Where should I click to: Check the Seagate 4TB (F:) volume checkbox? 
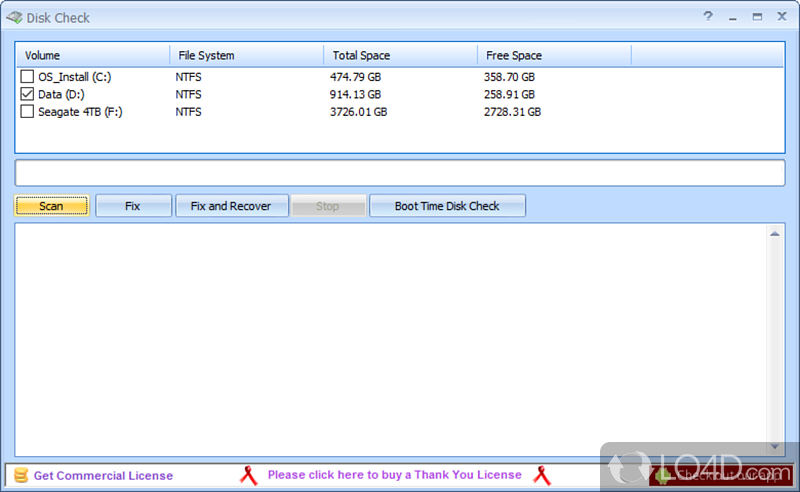27,111
